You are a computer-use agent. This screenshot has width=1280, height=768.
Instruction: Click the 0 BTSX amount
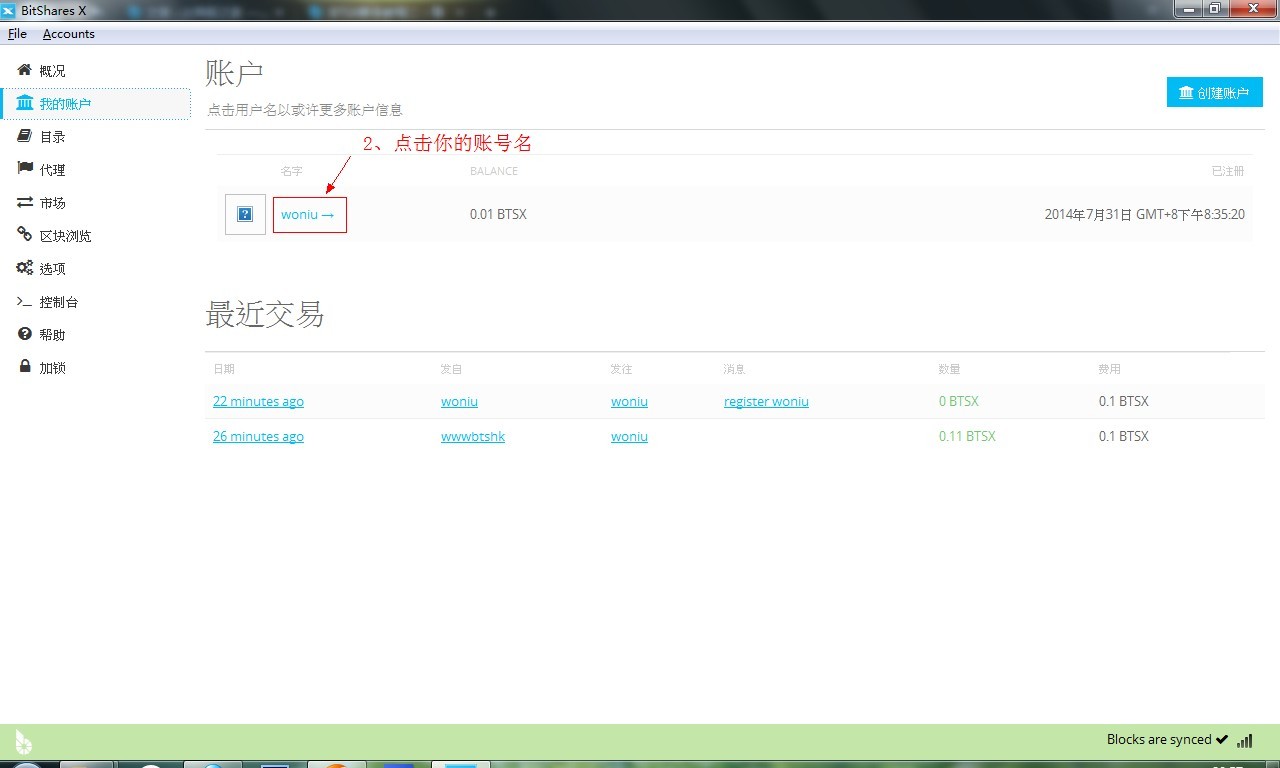point(959,401)
